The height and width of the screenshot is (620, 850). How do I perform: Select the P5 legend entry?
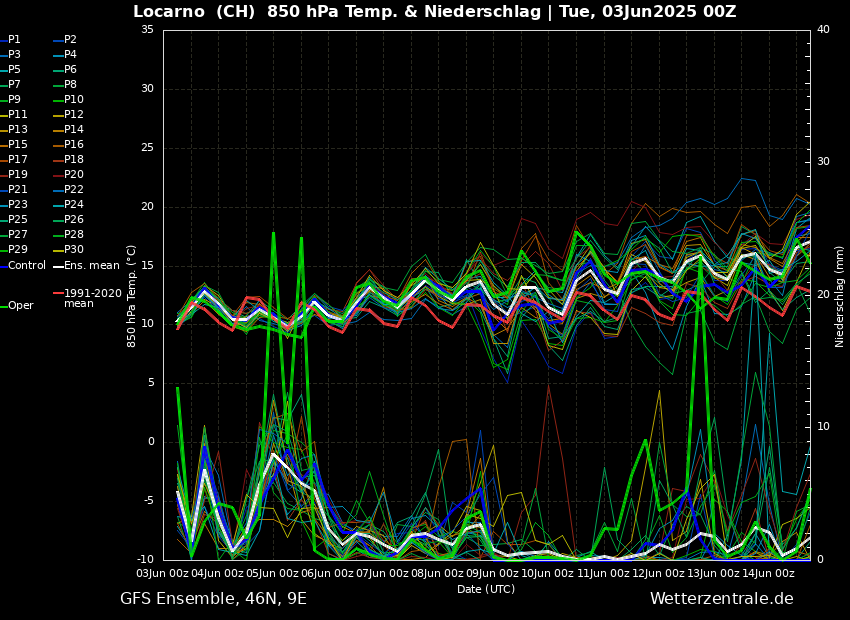point(11,69)
